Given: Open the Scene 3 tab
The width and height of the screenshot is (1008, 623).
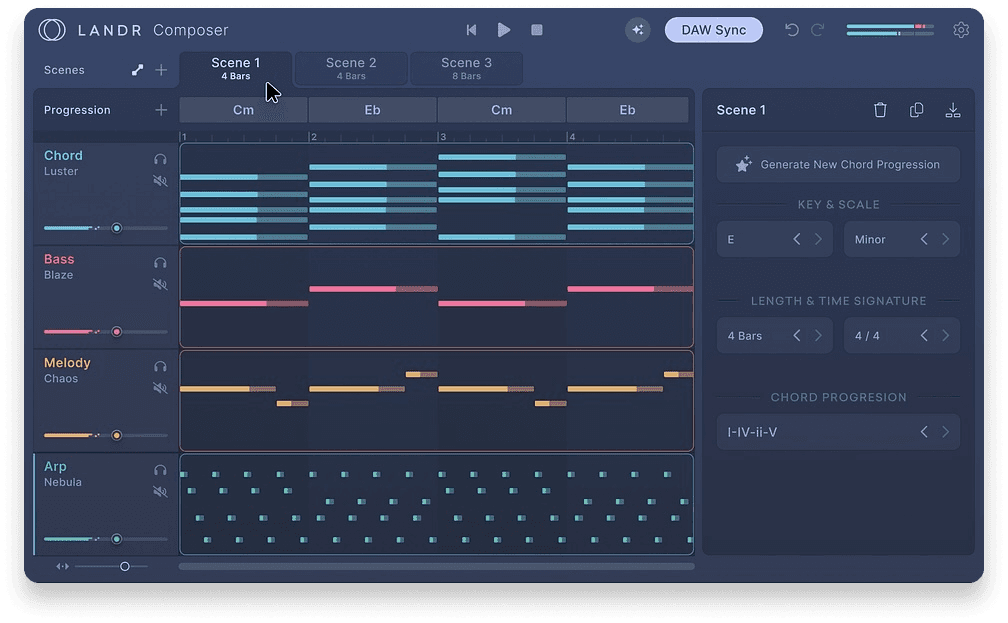Looking at the screenshot, I should pos(466,67).
